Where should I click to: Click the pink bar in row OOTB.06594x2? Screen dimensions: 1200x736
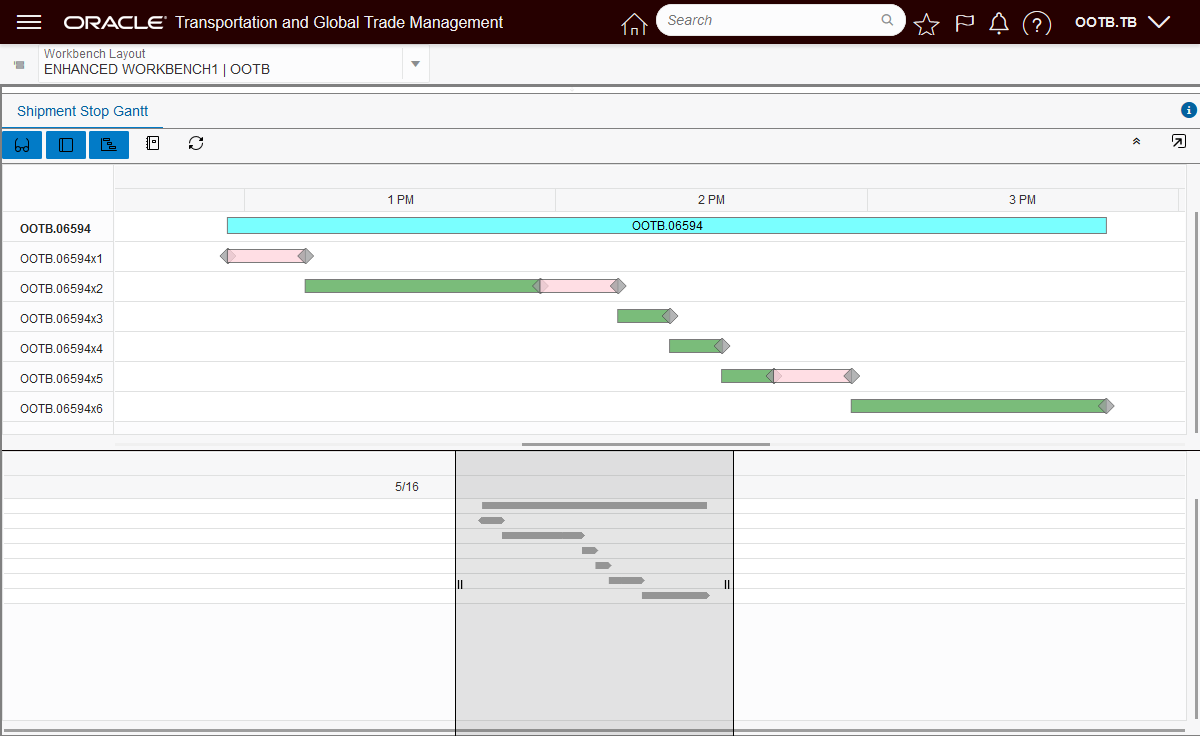click(x=579, y=286)
